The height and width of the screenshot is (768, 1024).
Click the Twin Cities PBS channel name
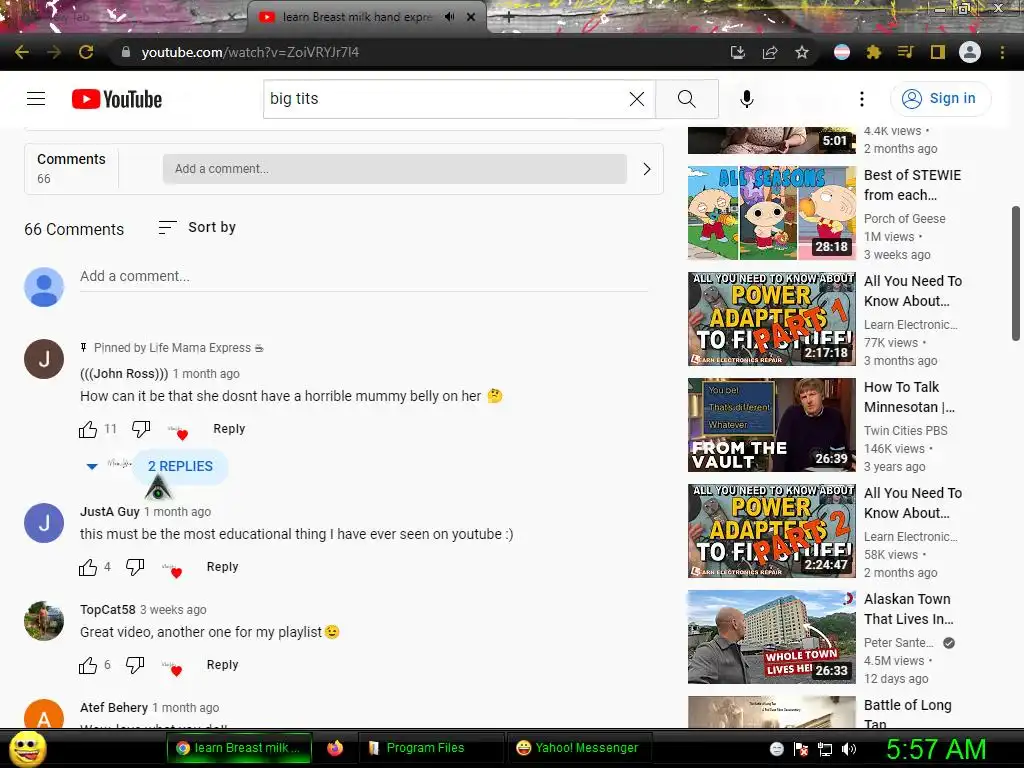click(905, 431)
